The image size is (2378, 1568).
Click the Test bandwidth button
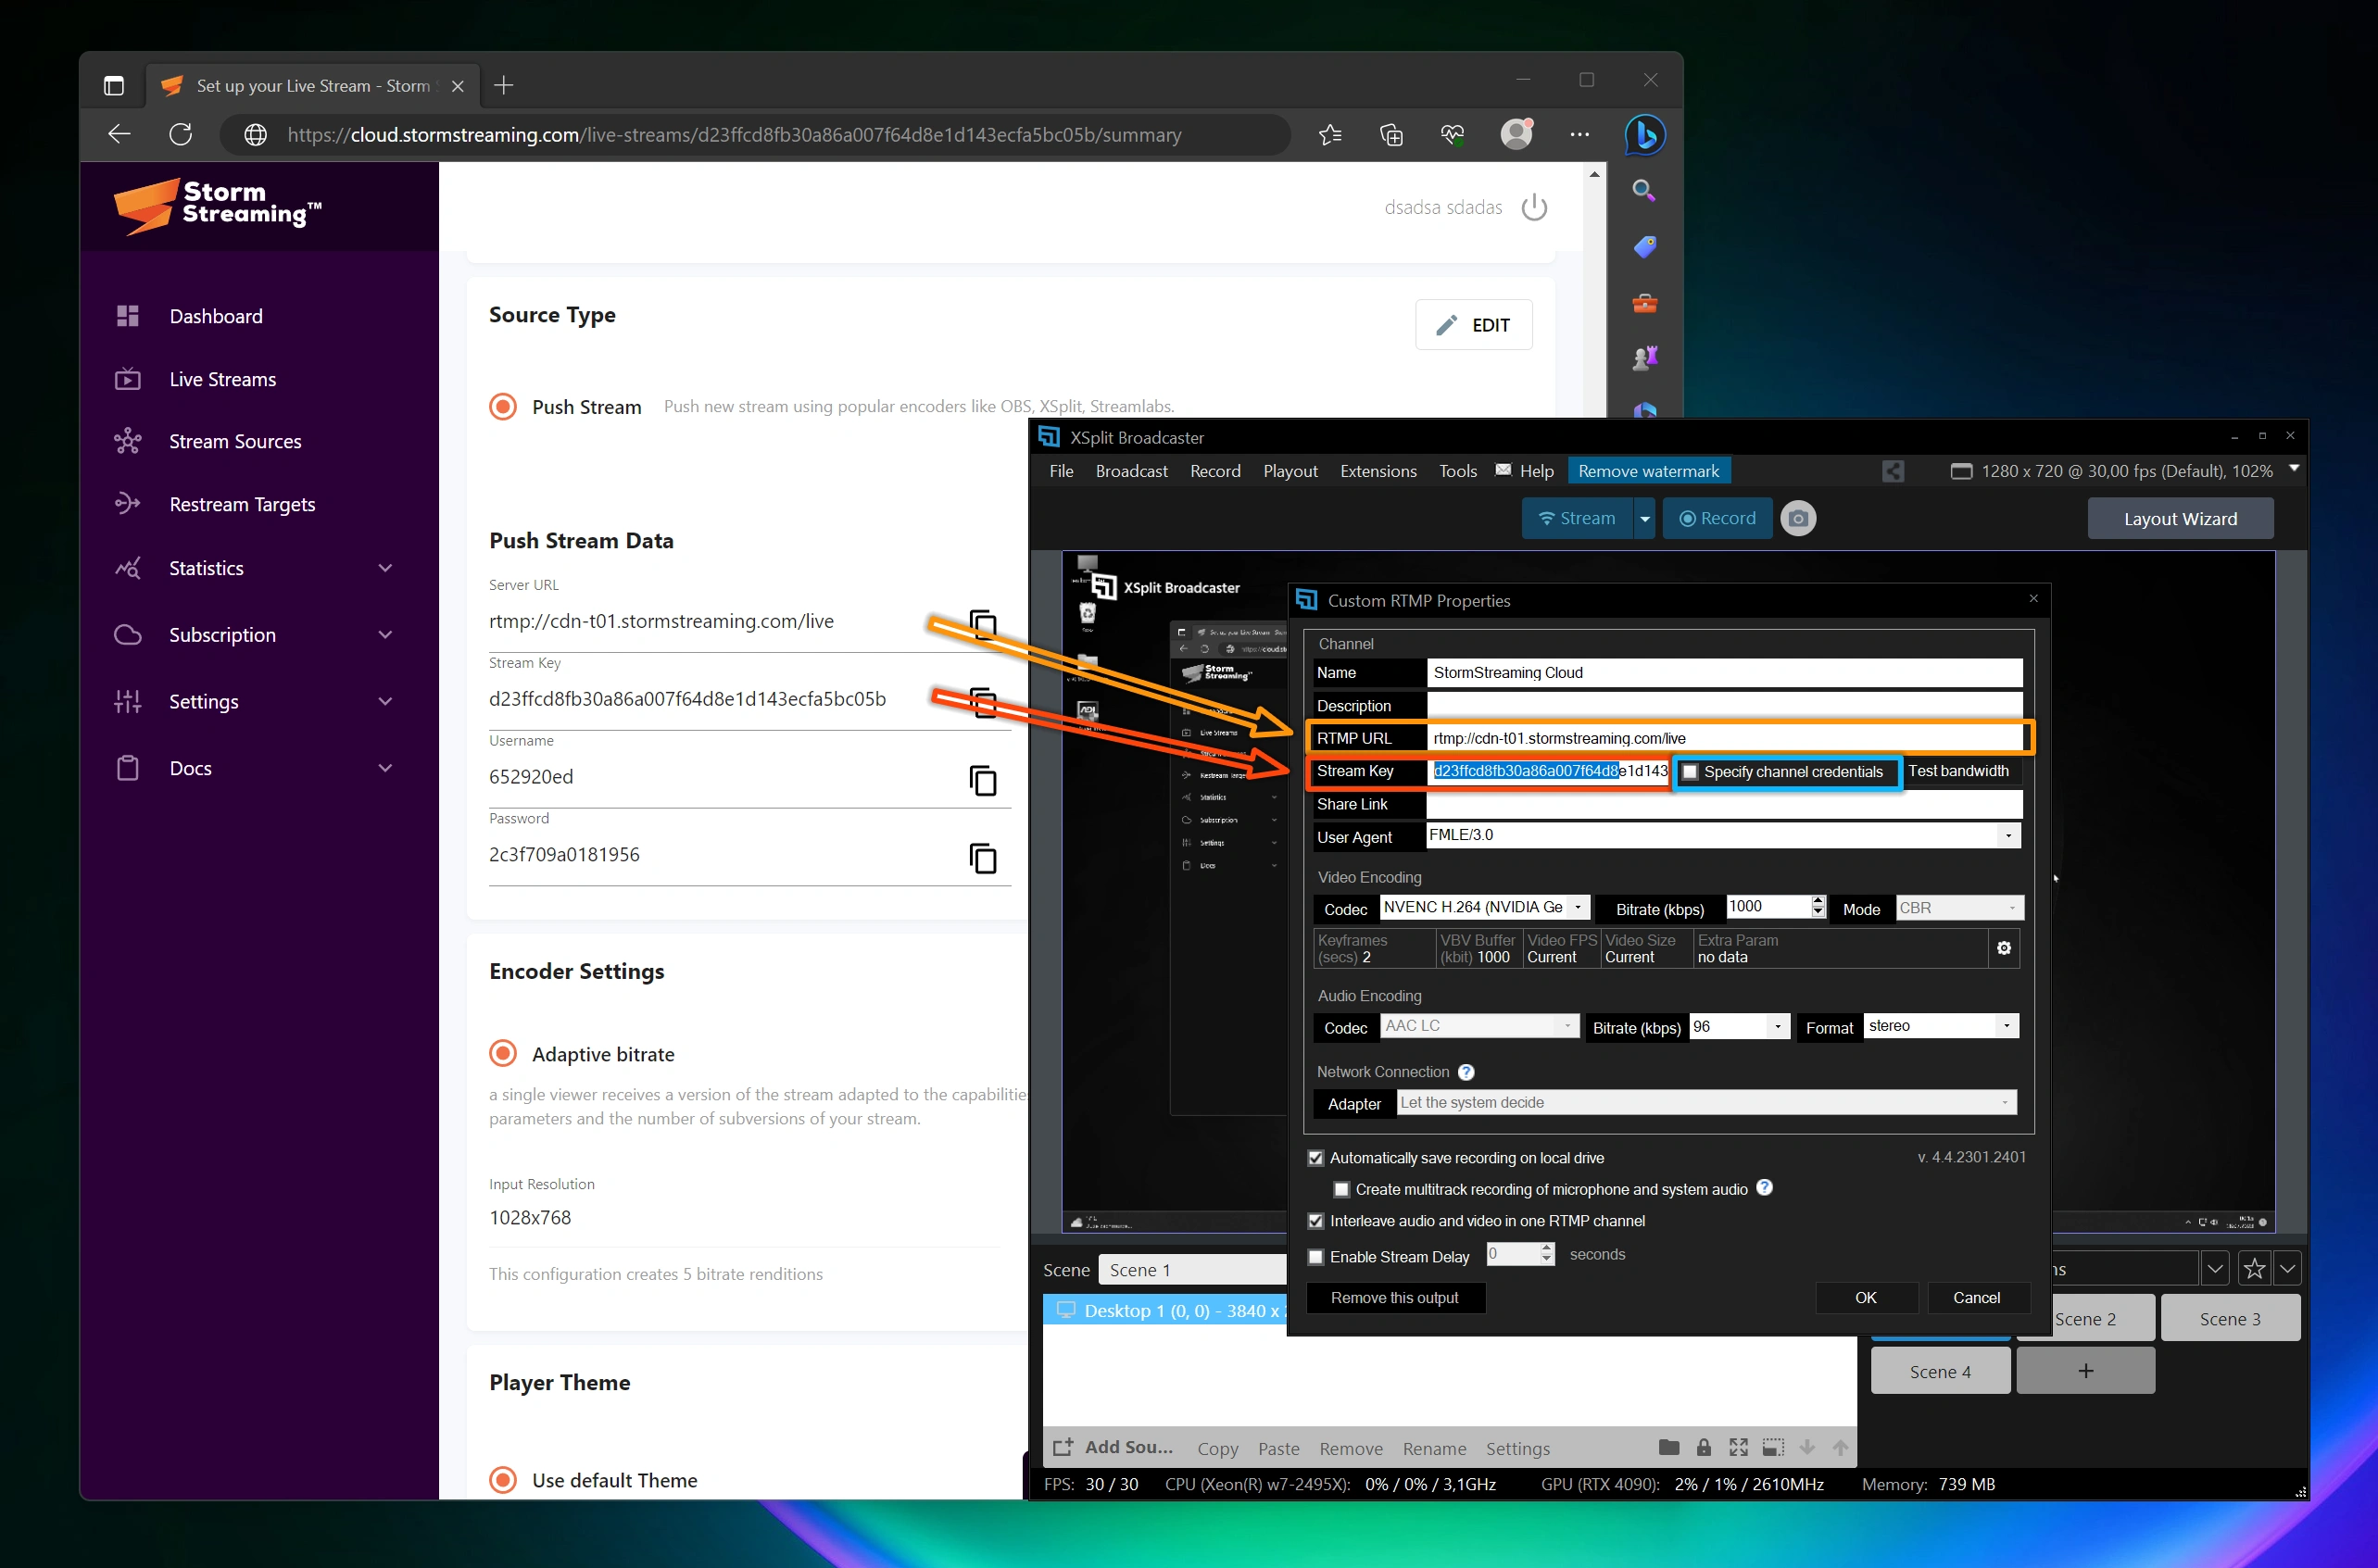click(x=1960, y=771)
